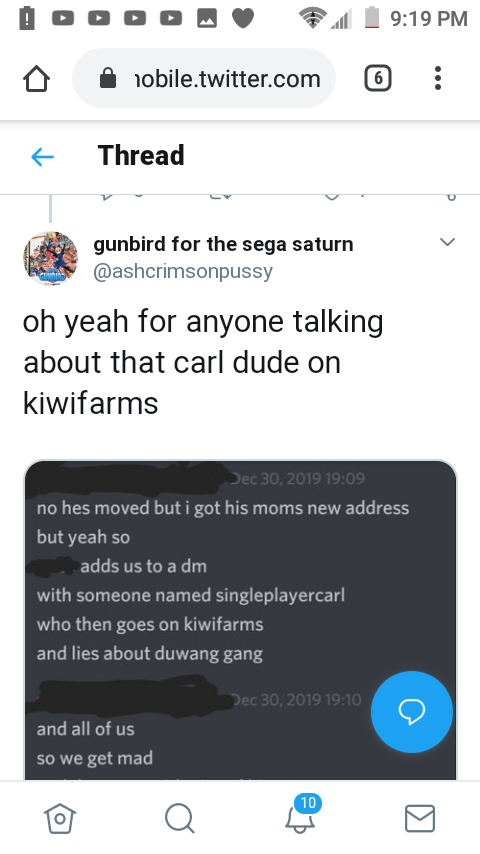
Task: Go to the Twitter Home tab
Action: click(60, 818)
